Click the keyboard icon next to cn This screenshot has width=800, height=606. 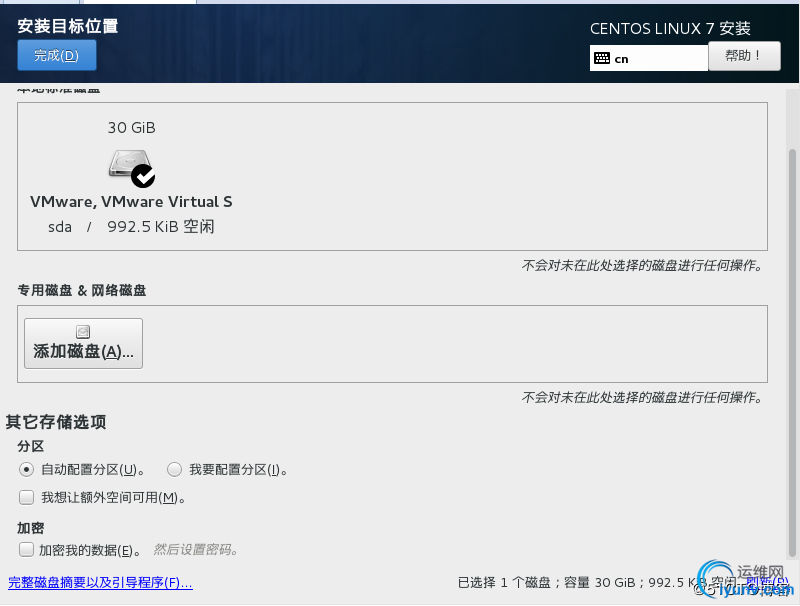[x=602, y=58]
